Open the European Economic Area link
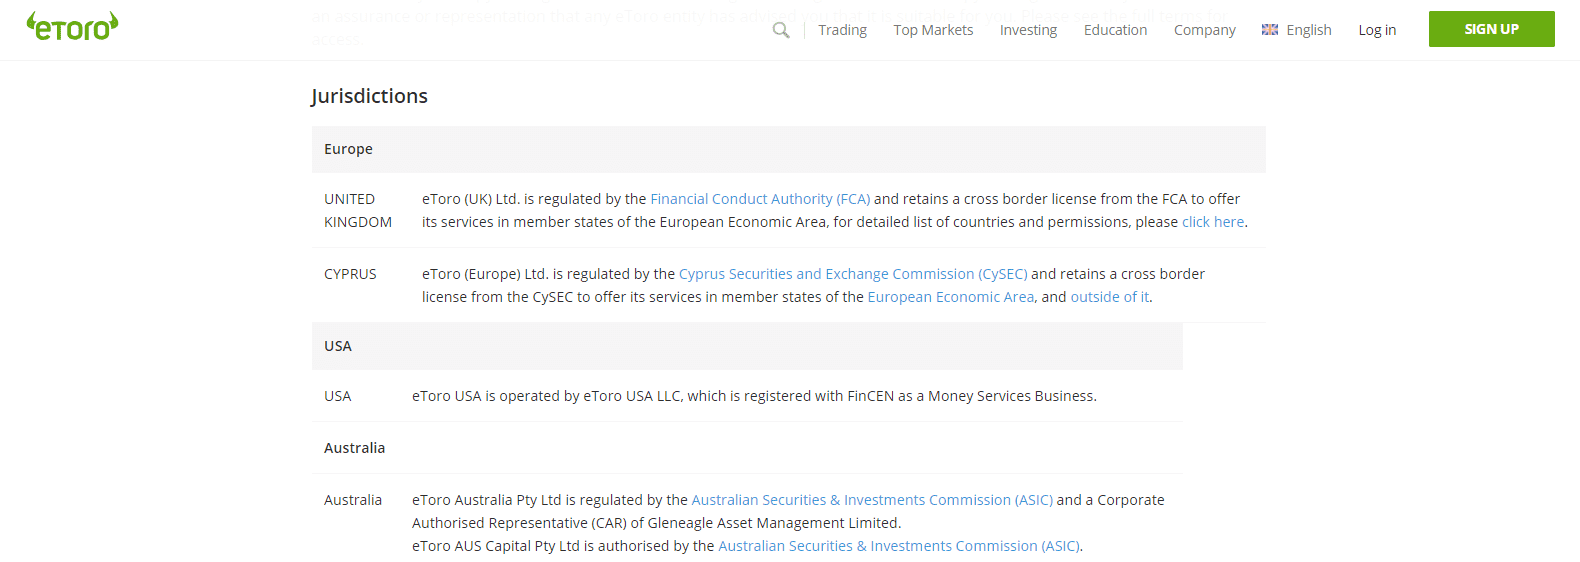Viewport: 1580px width, 562px height. click(x=950, y=297)
